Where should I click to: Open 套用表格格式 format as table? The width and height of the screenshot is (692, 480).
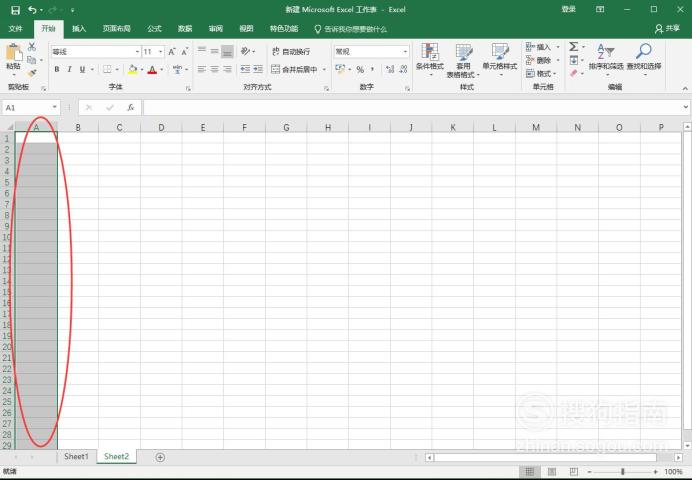point(463,60)
